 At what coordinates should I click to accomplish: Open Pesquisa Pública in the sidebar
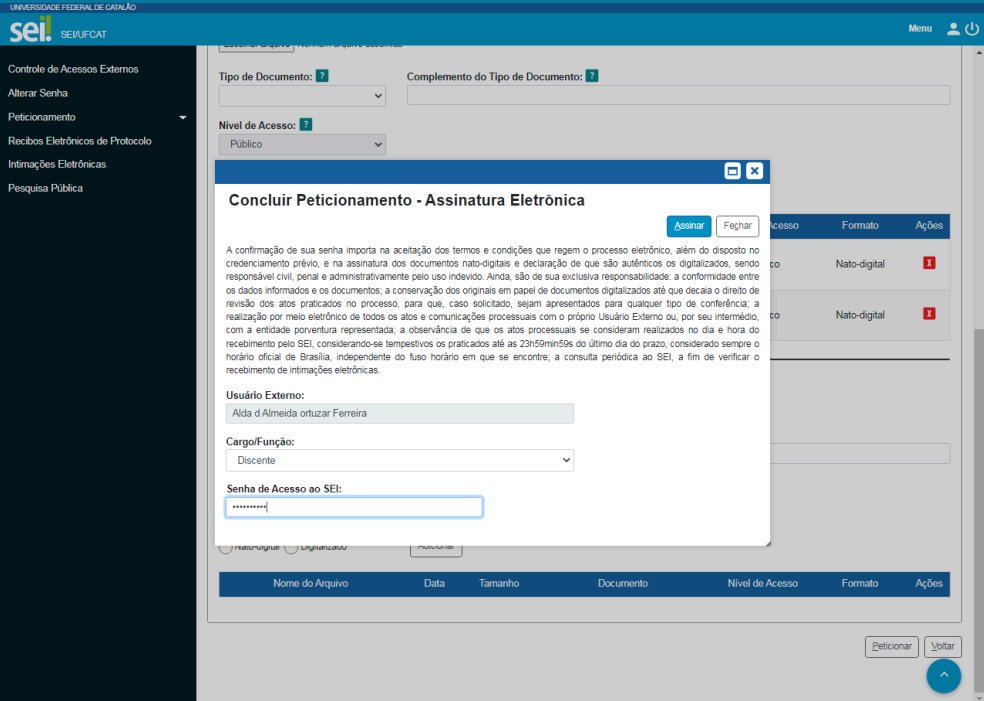point(45,188)
